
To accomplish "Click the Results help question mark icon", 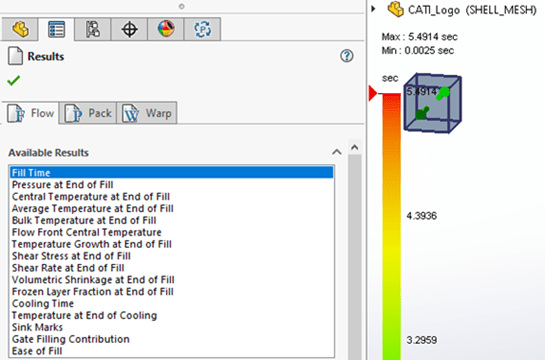I will click(347, 56).
